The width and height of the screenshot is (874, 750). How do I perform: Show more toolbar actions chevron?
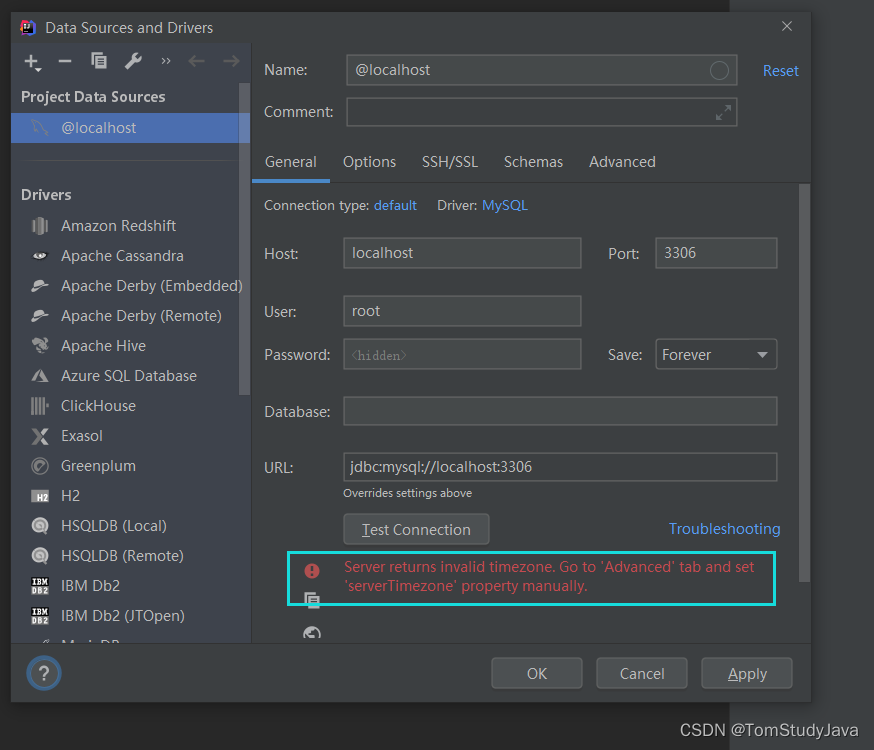pos(166,61)
